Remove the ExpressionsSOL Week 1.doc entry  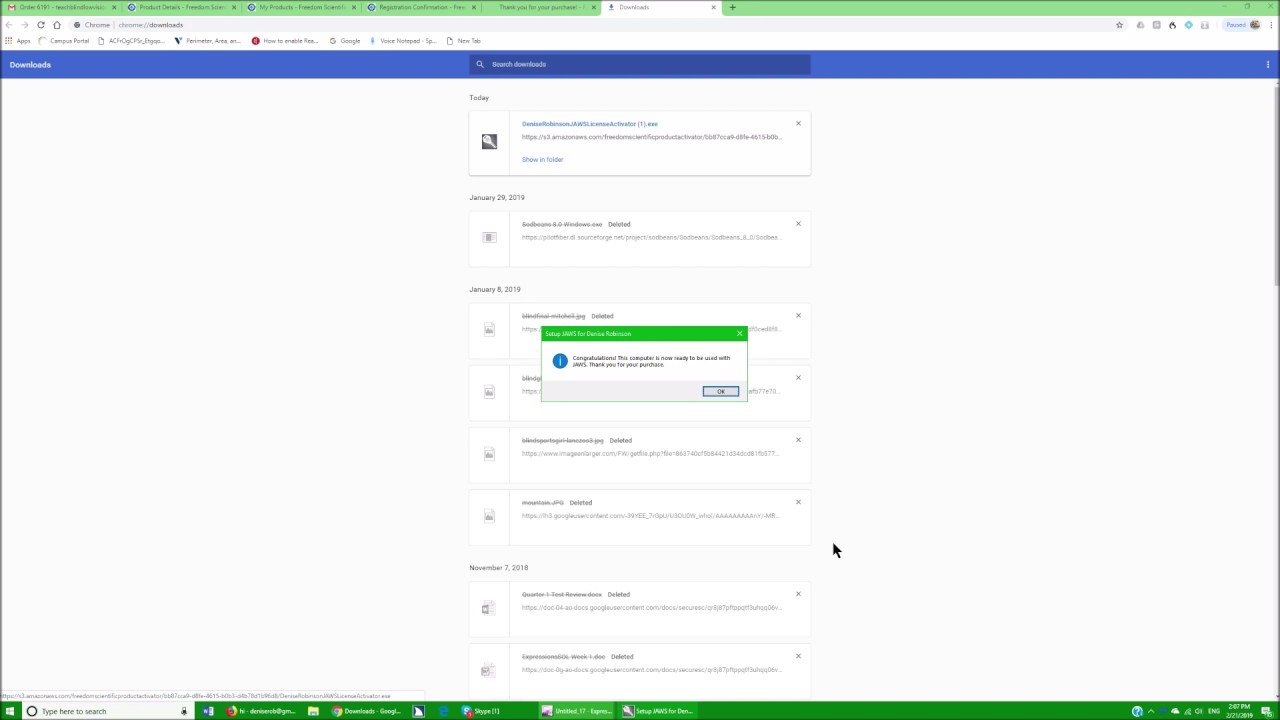[x=798, y=656]
